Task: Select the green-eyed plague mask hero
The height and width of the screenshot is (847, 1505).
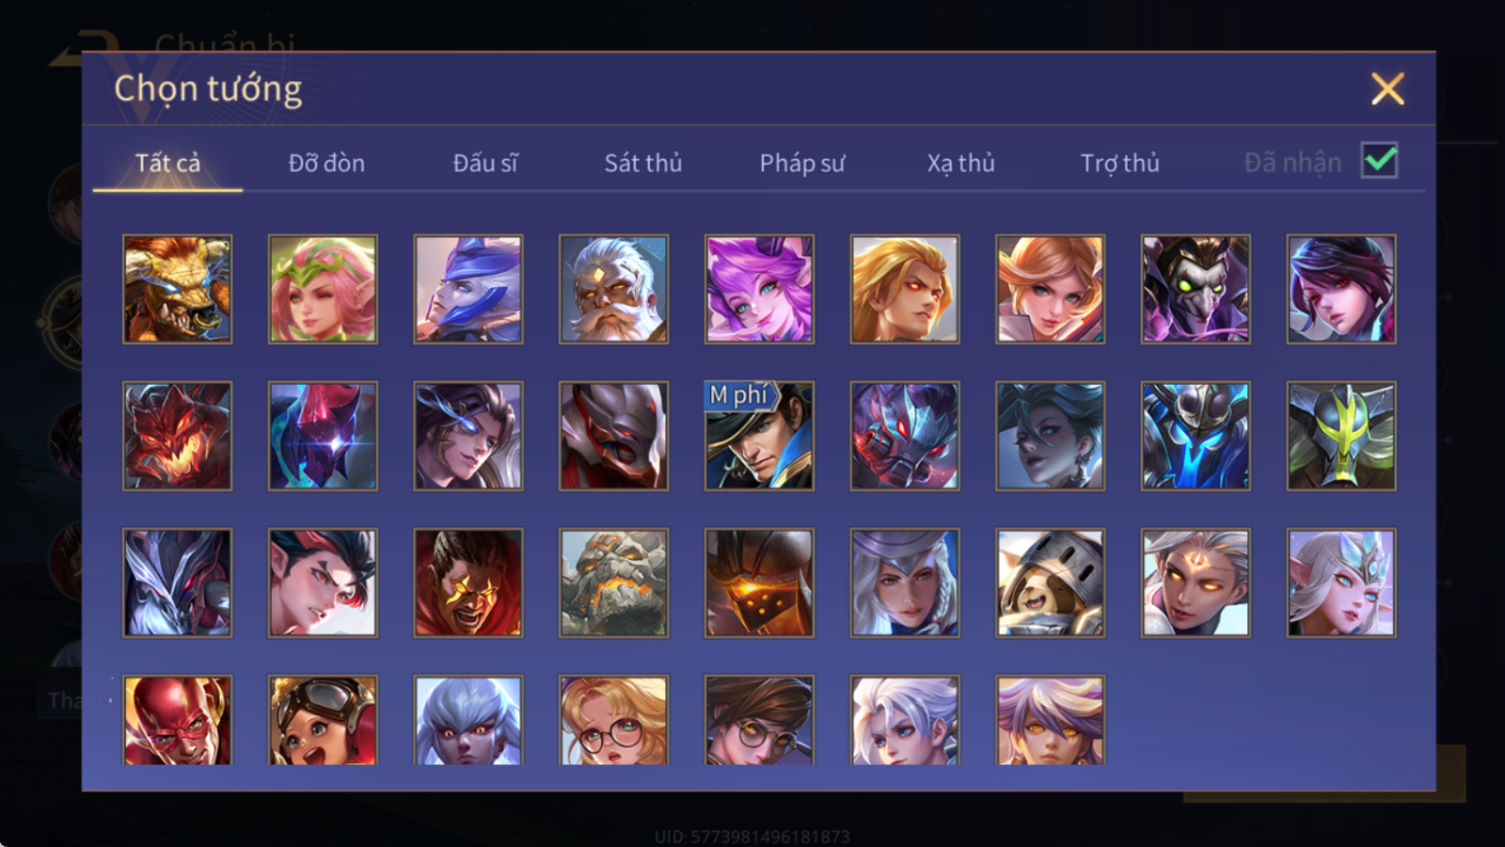Action: (x=1196, y=289)
